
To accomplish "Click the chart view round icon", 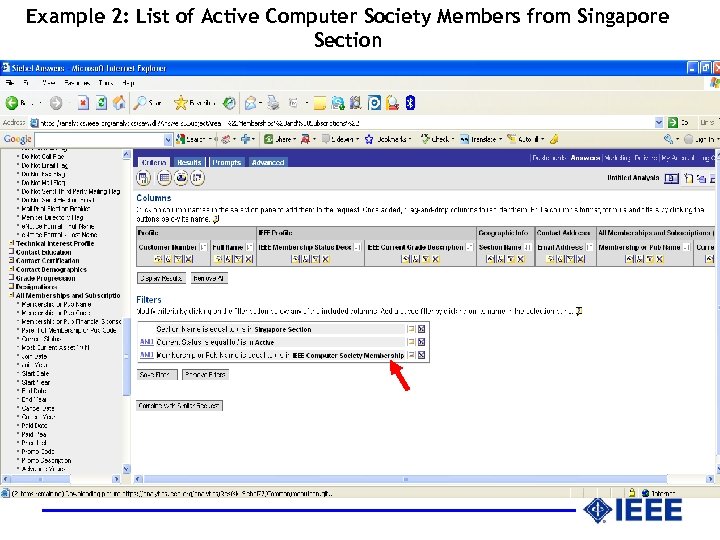I will click(181, 178).
